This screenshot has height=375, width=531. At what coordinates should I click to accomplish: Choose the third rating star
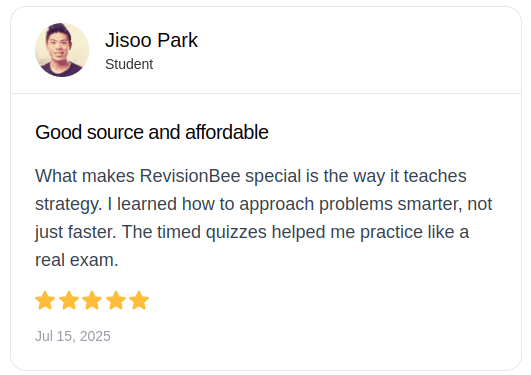click(92, 300)
